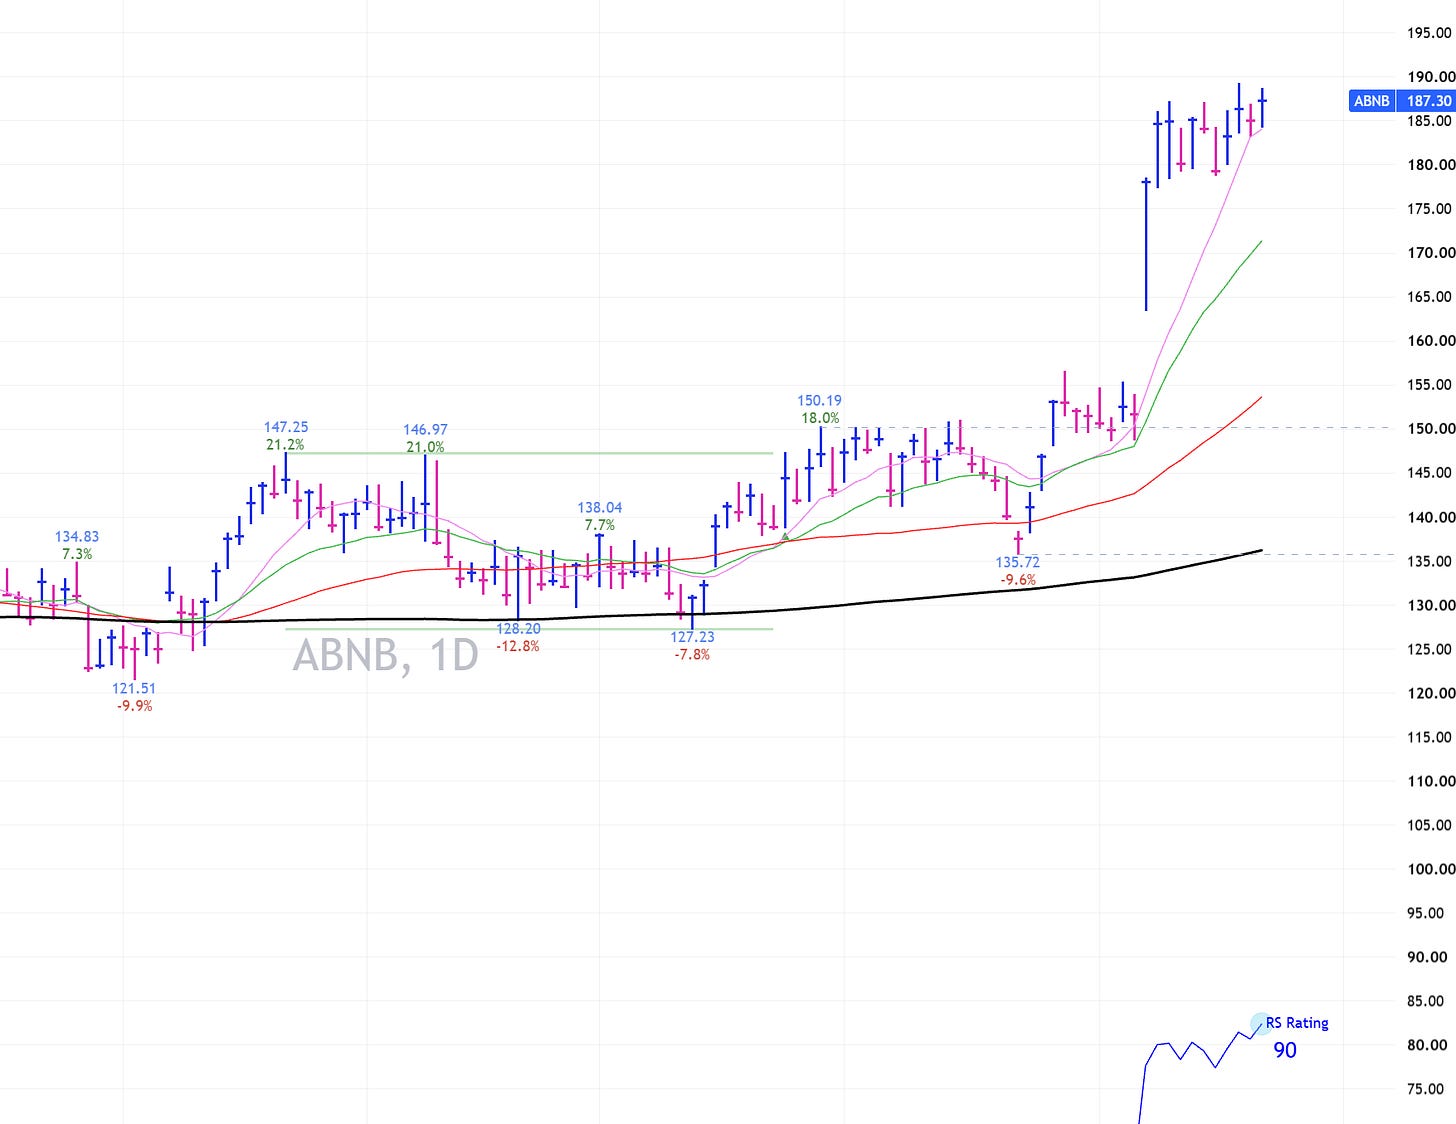
Task: Click the ABNB ticker badge on the price axis
Action: [1371, 101]
